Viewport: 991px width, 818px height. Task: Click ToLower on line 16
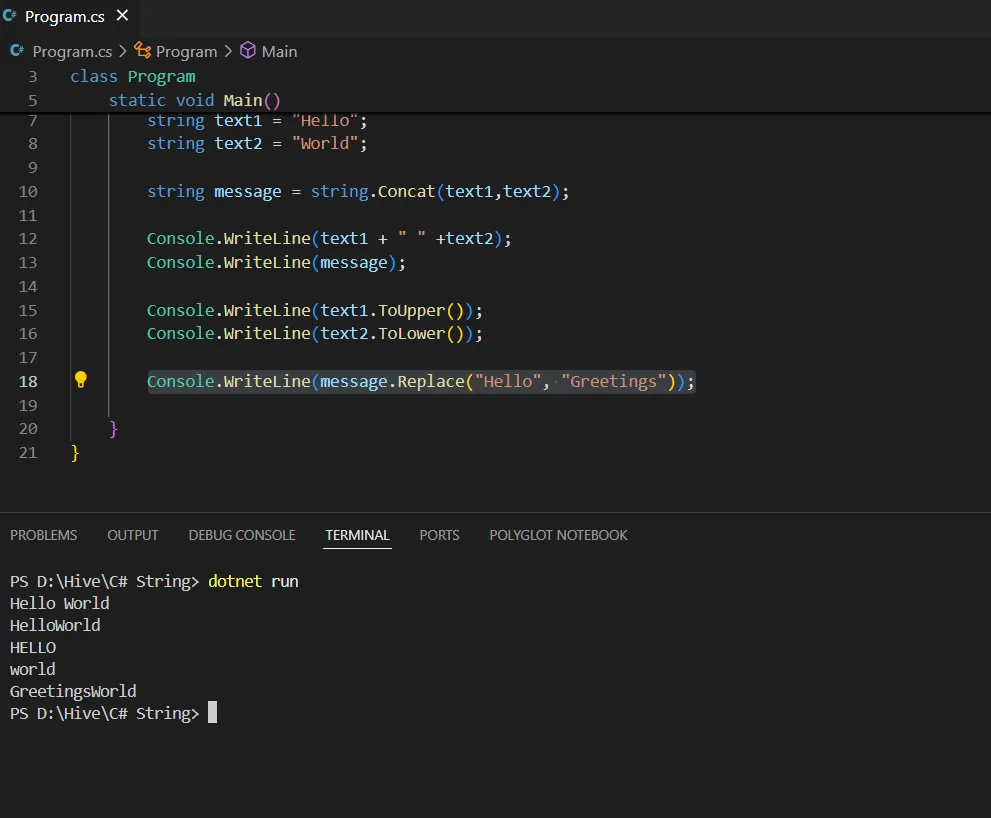[411, 334]
